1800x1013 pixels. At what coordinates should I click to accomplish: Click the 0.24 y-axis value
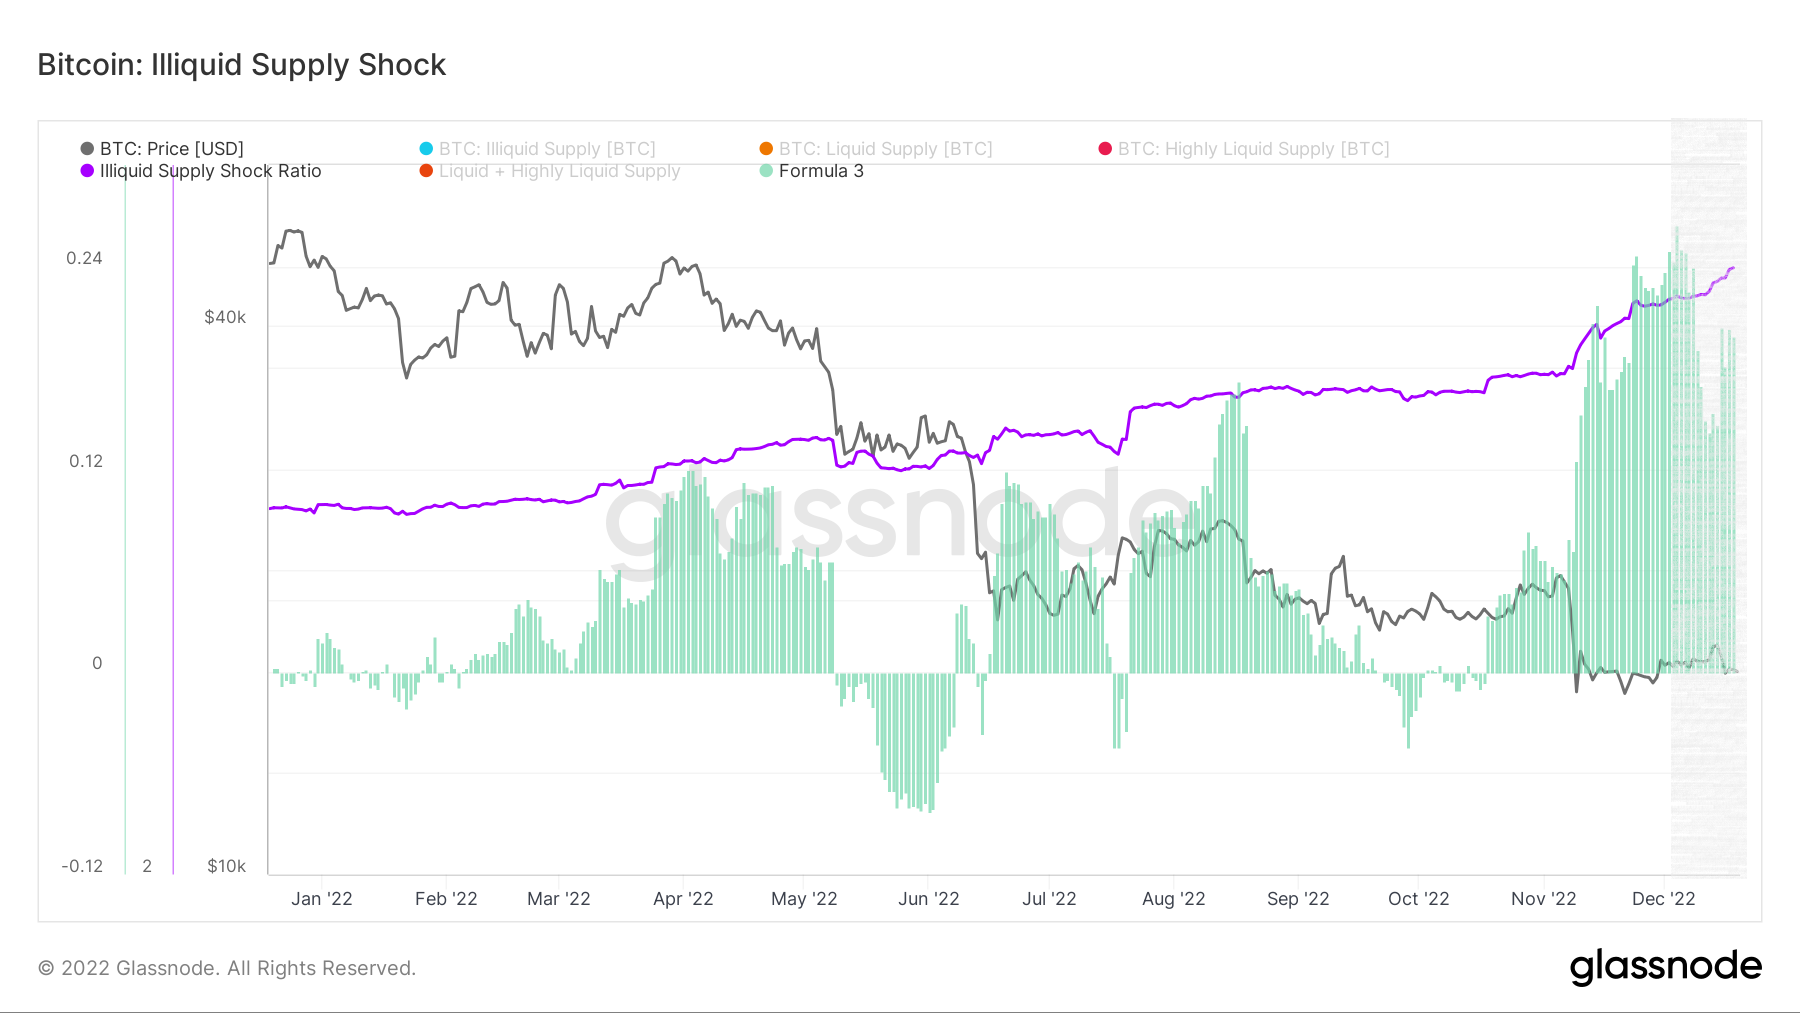[x=84, y=258]
